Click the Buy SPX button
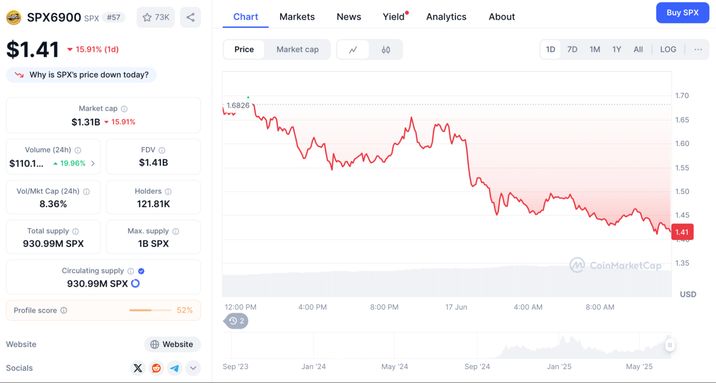This screenshot has height=383, width=716. tap(682, 13)
